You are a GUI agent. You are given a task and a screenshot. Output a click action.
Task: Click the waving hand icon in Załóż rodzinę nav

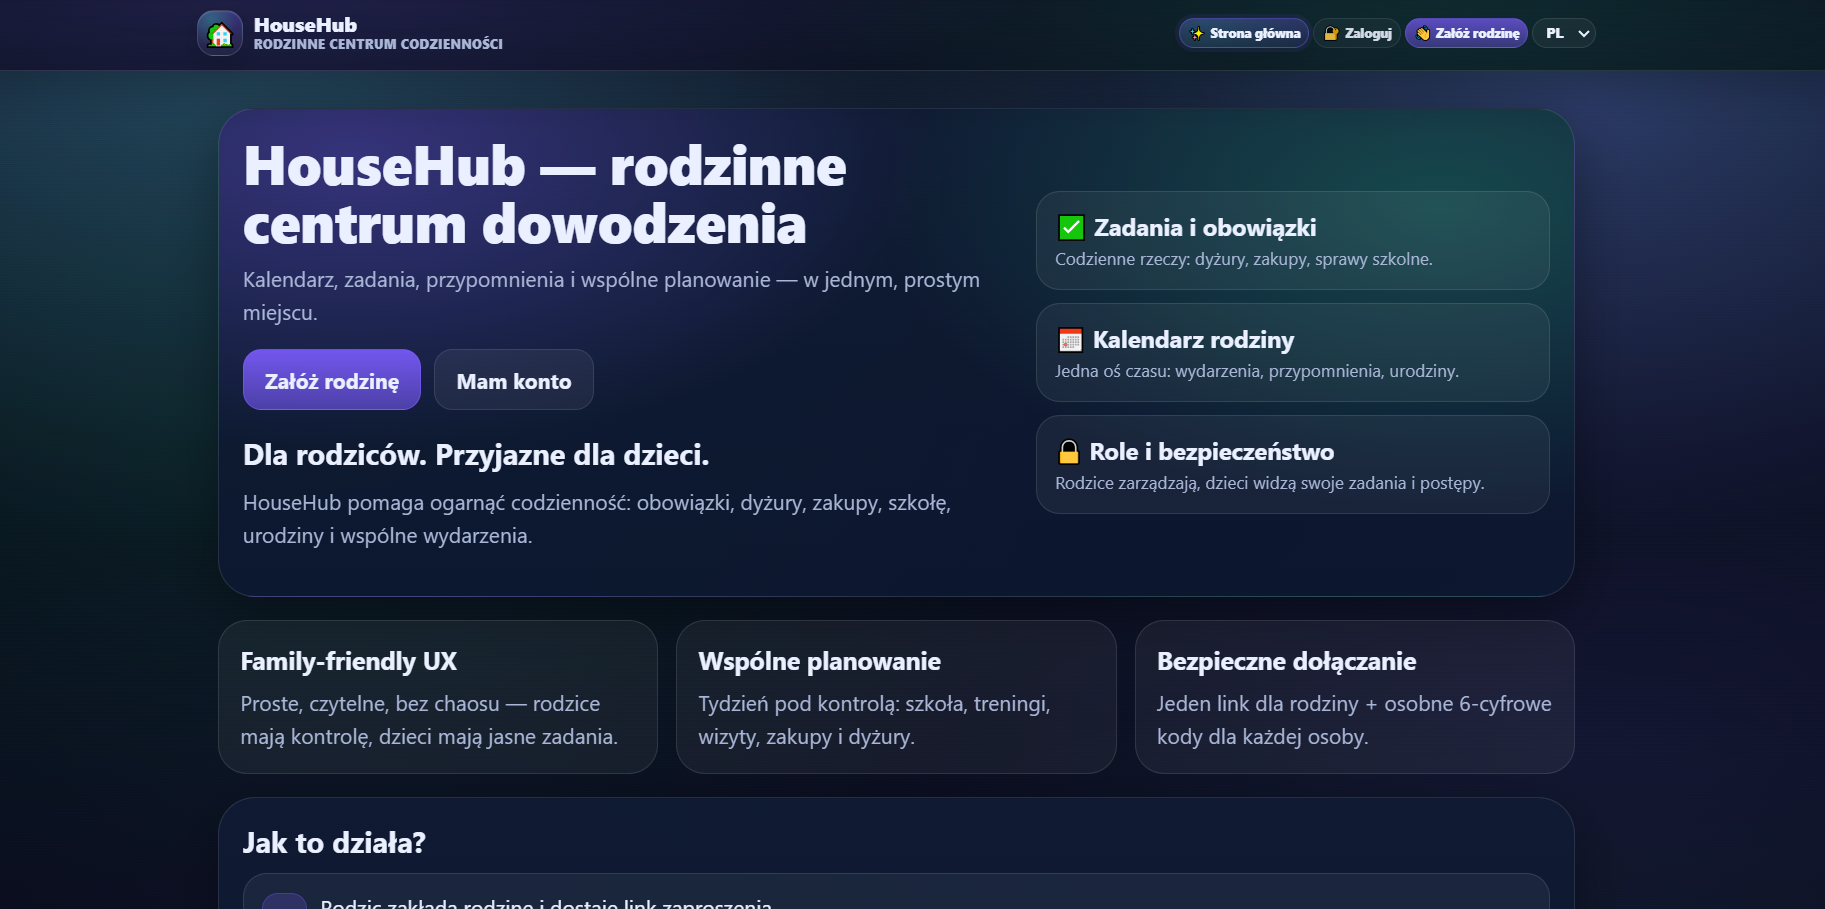point(1423,33)
